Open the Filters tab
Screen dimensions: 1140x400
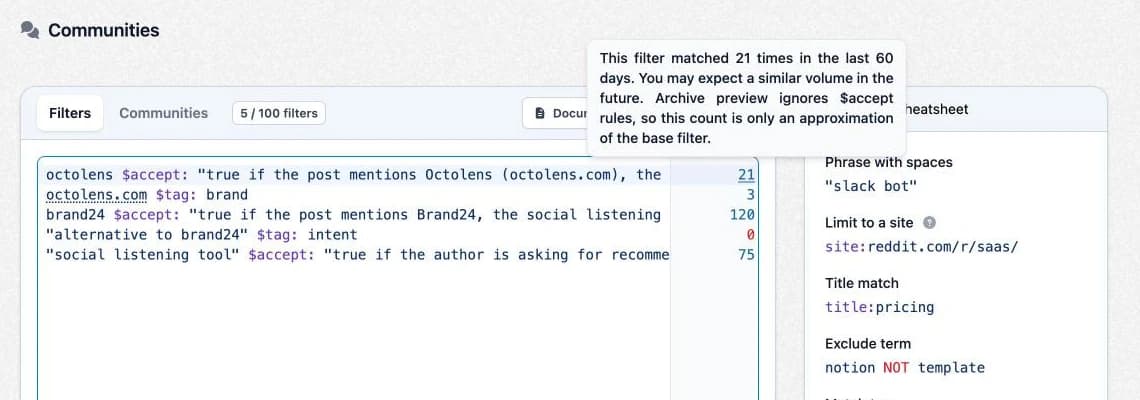tap(70, 113)
